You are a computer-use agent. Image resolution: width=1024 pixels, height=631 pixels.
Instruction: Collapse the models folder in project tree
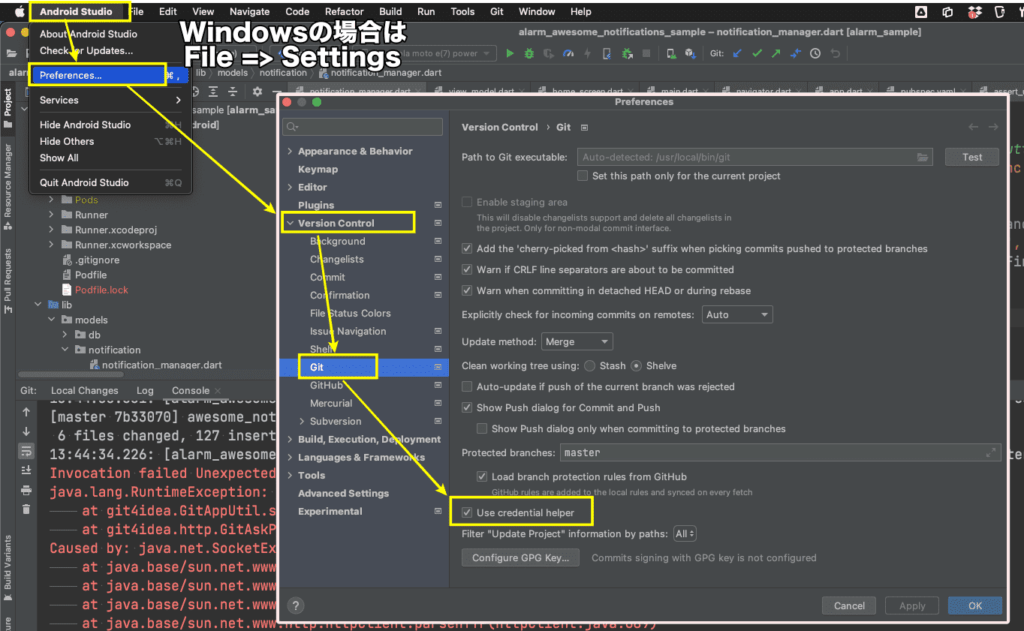[x=52, y=320]
